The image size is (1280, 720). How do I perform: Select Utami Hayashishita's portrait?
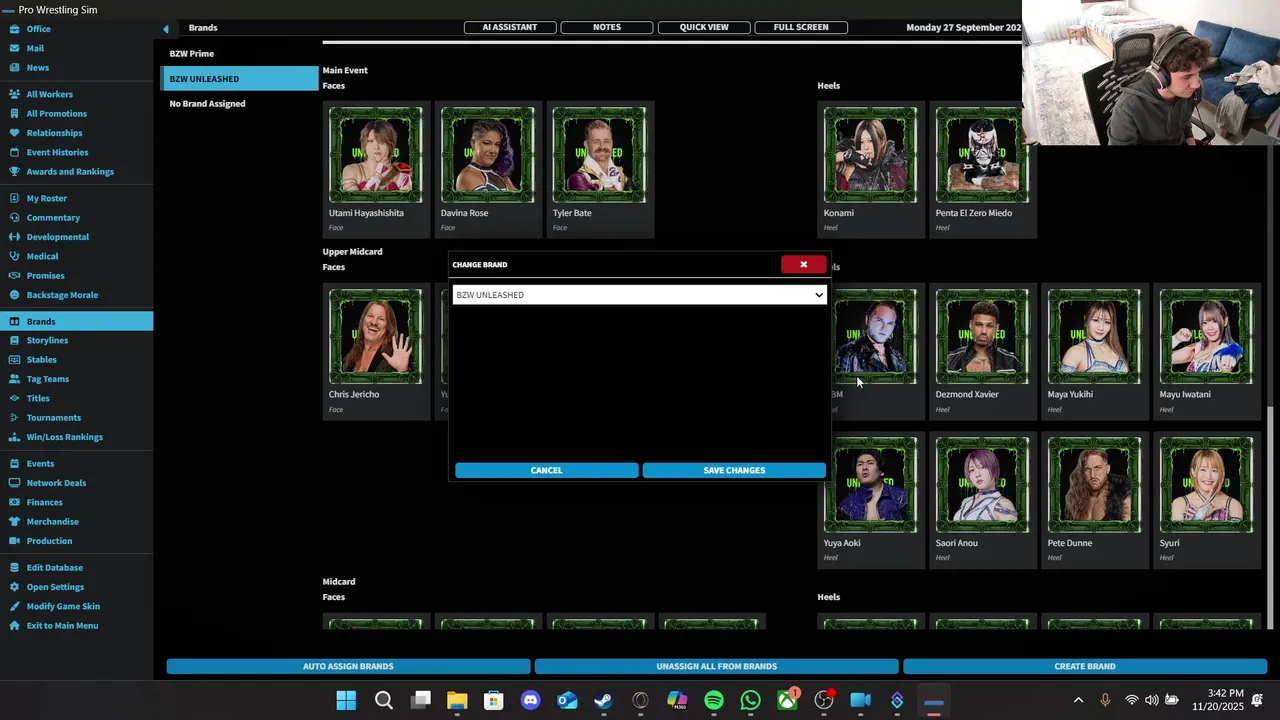click(x=376, y=155)
